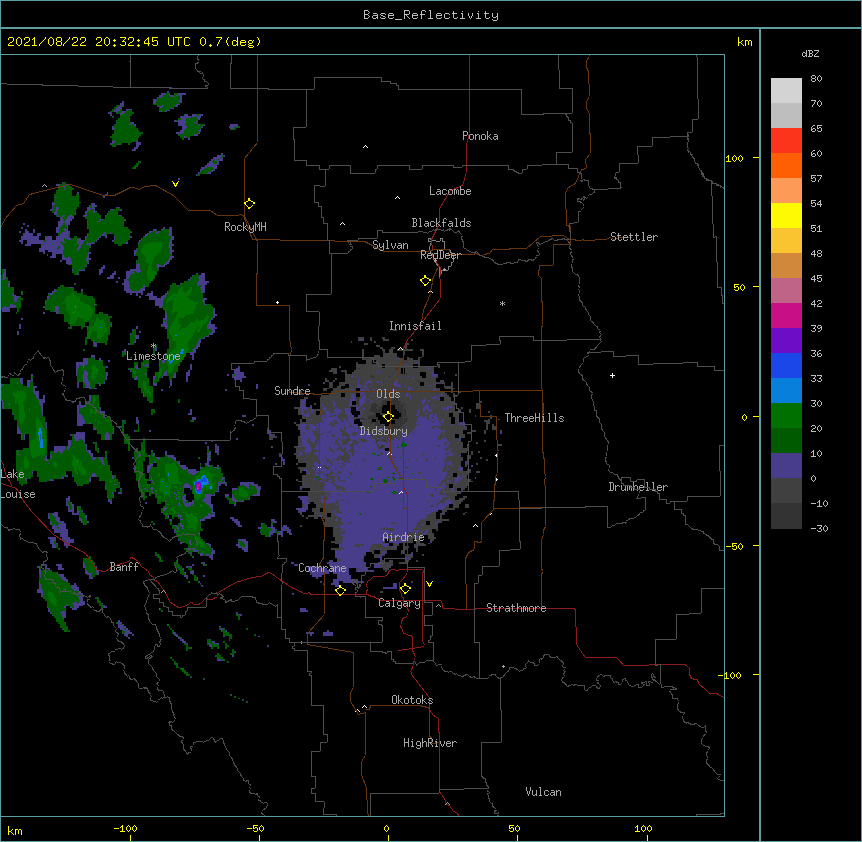Click the yellow V marker northeast of Calgary
Screen dimensions: 862x842
pos(429,584)
